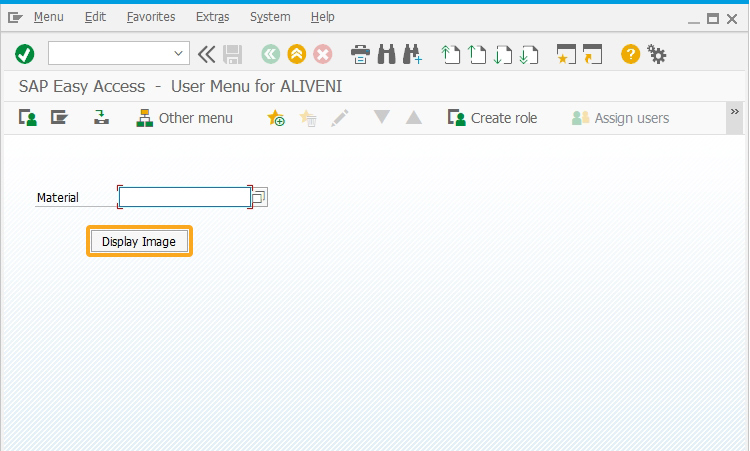Open the Edit menu

click(x=95, y=17)
